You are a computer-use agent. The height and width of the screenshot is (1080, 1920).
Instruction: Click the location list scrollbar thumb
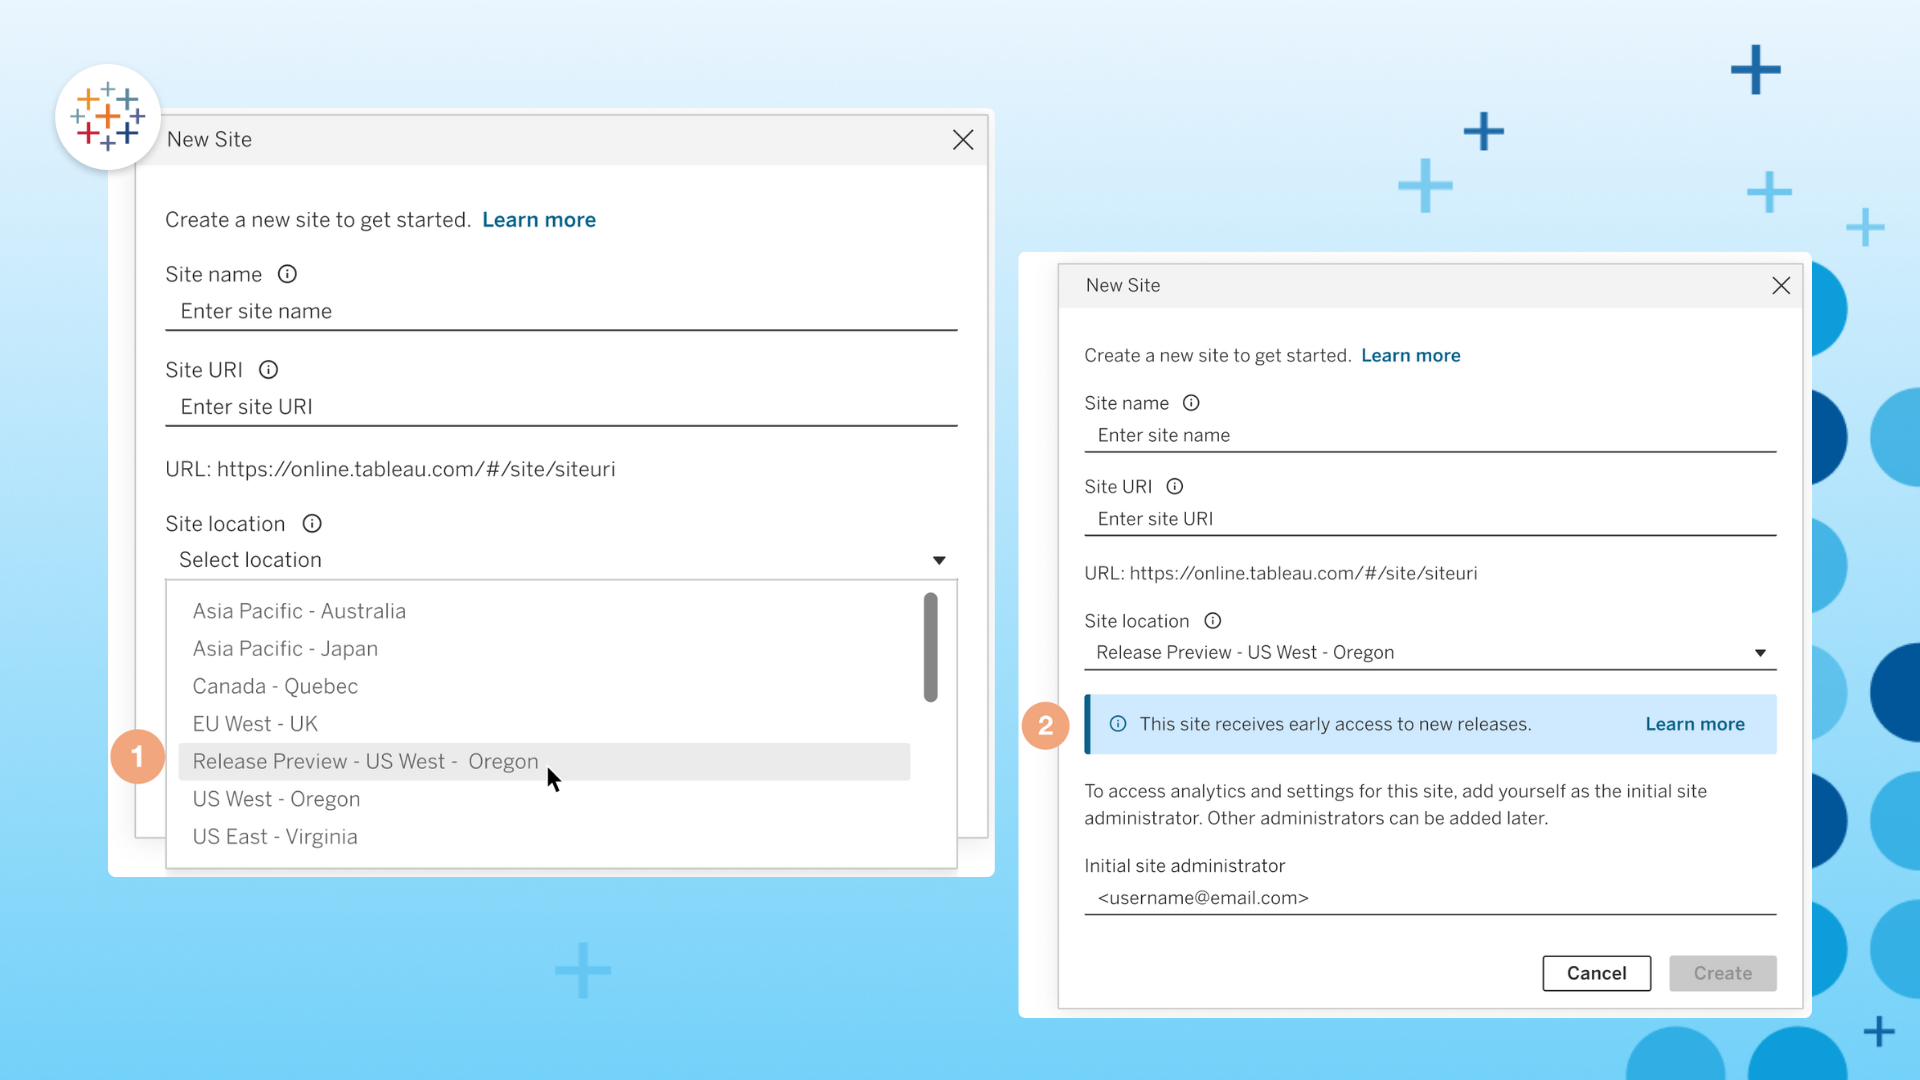[x=930, y=647]
